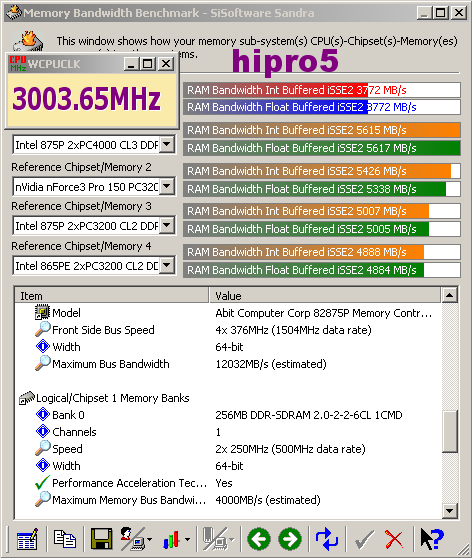
Task: Open the nVidia nForce3 Pro 150 dropdown
Action: pos(167,186)
